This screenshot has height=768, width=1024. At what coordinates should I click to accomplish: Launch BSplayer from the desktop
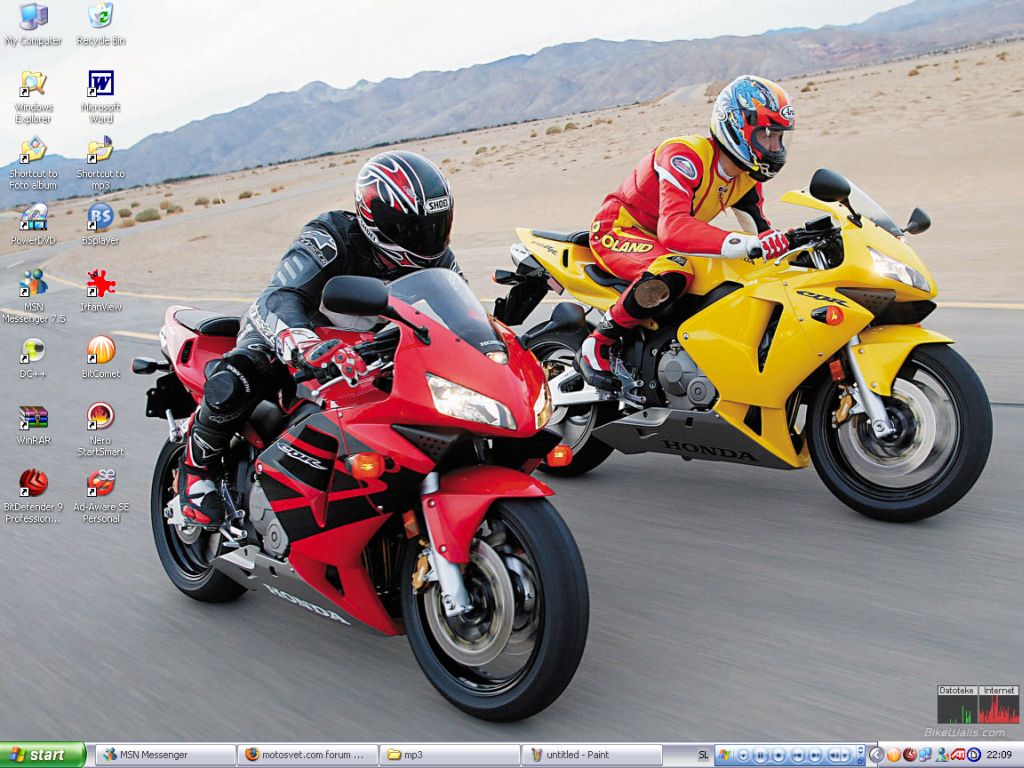click(x=101, y=224)
